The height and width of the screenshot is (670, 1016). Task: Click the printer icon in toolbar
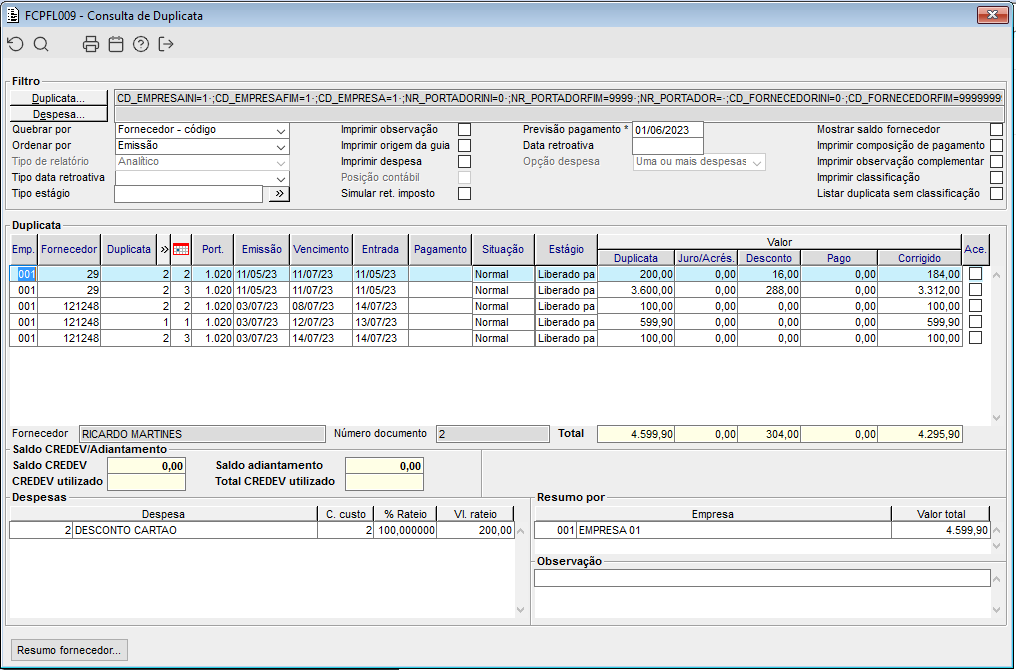tap(91, 44)
